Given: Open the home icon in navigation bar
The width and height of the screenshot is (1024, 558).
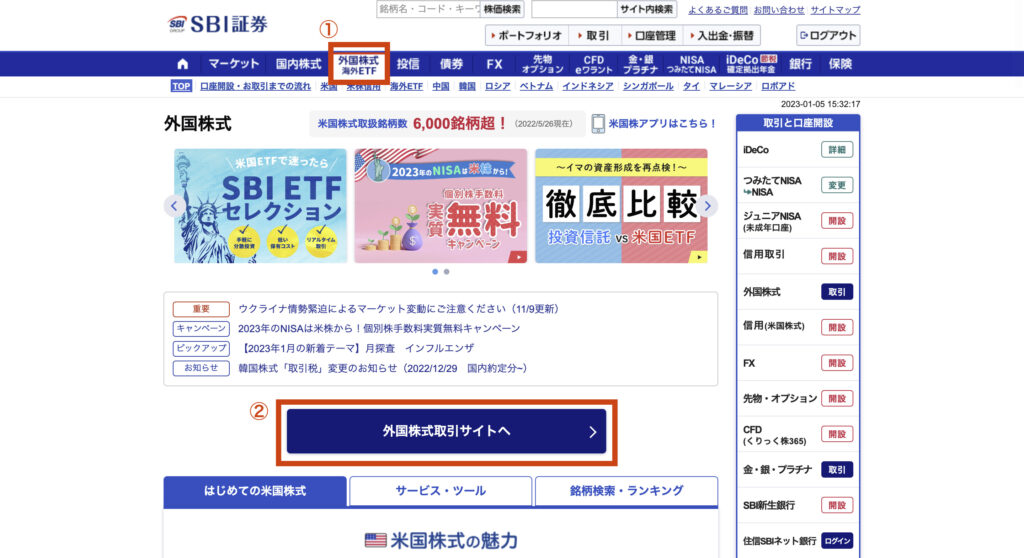Looking at the screenshot, I should (182, 64).
